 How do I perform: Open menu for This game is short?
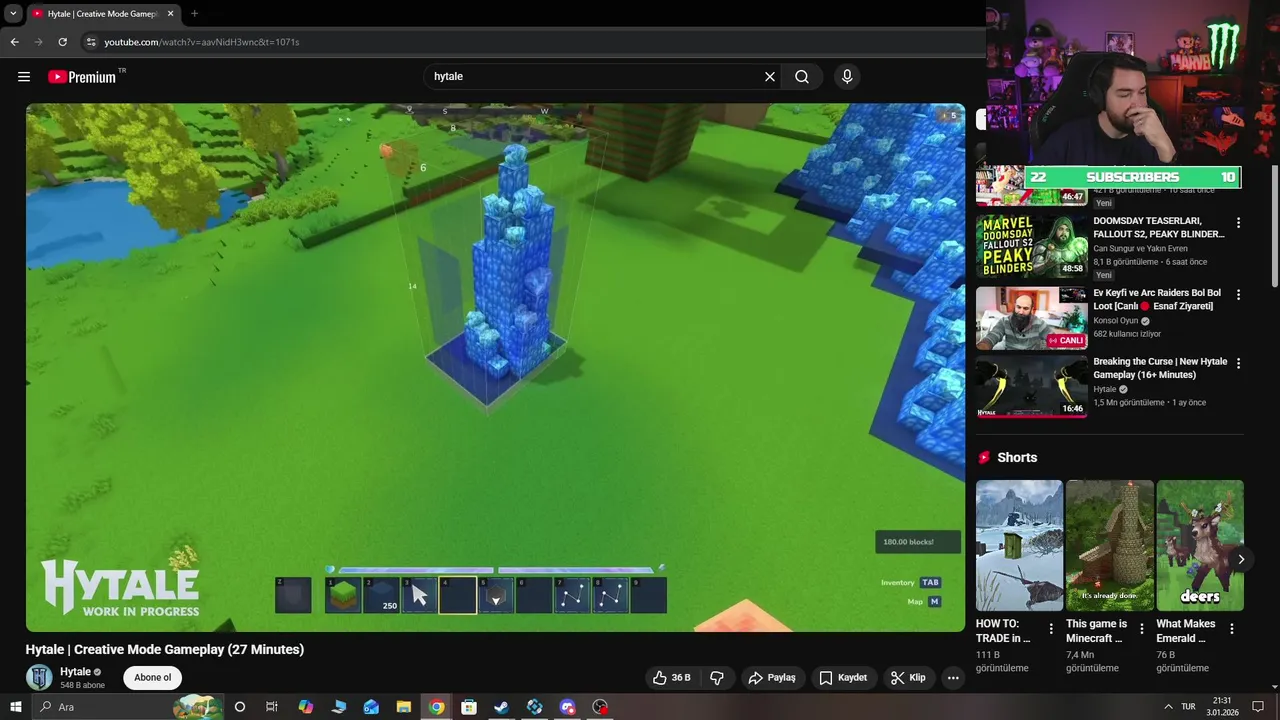point(1142,629)
